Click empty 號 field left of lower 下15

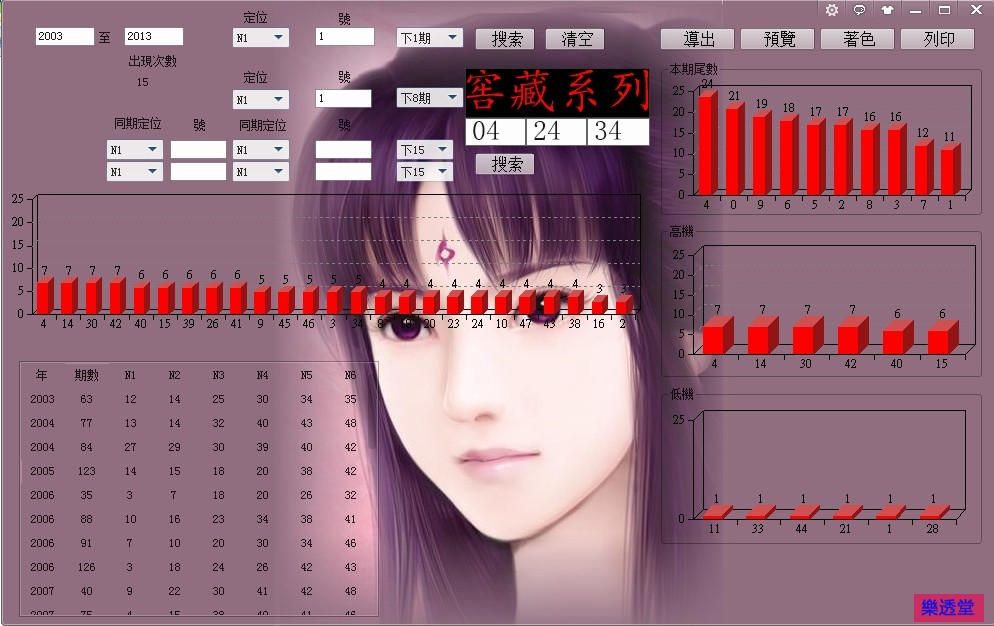[343, 172]
